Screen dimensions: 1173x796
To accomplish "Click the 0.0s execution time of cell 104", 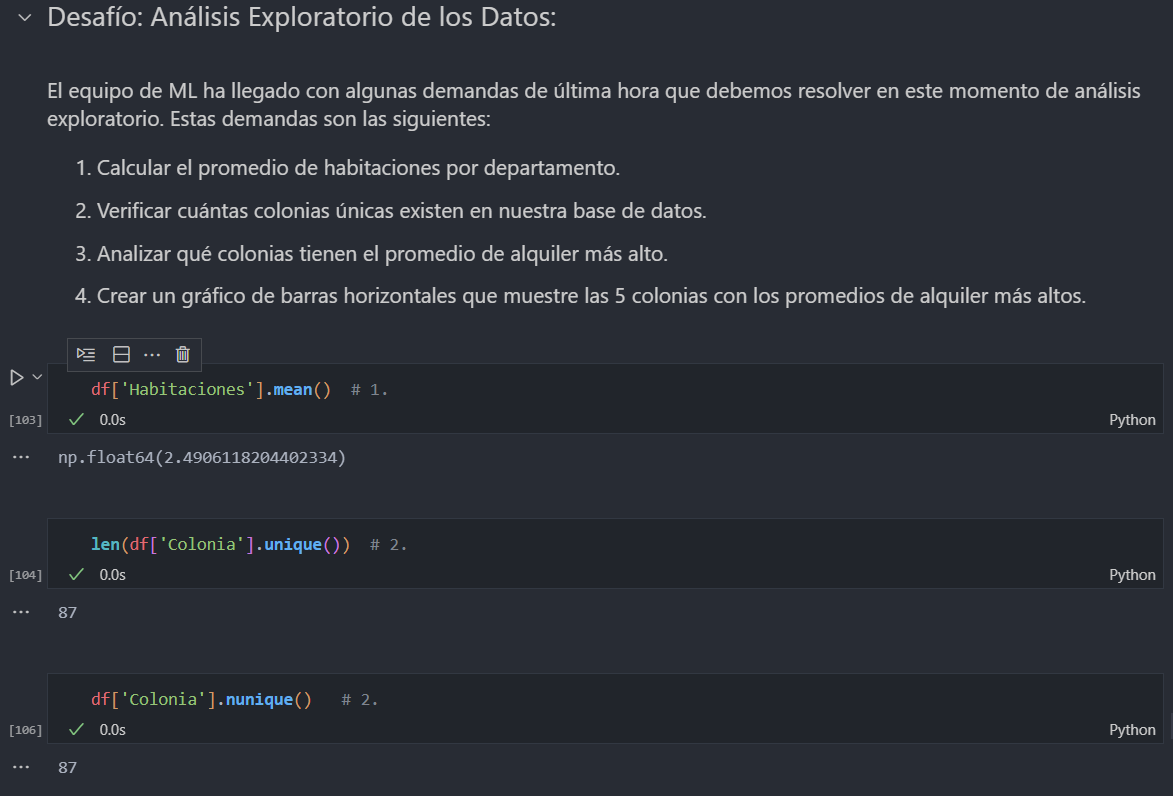I will tap(112, 575).
